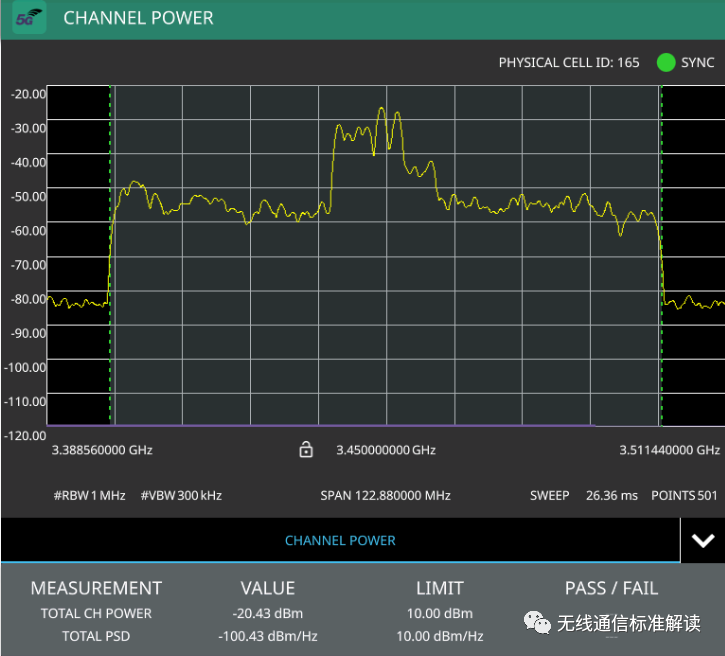Toggle the center frequency lock icon
Screen dimensions: 725x656
pos(307,450)
